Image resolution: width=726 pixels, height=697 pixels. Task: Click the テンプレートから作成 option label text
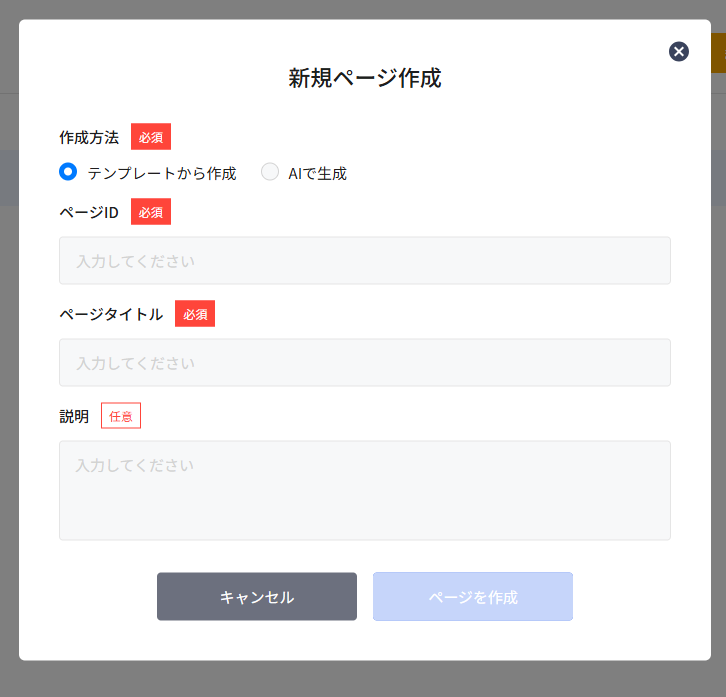pos(162,173)
